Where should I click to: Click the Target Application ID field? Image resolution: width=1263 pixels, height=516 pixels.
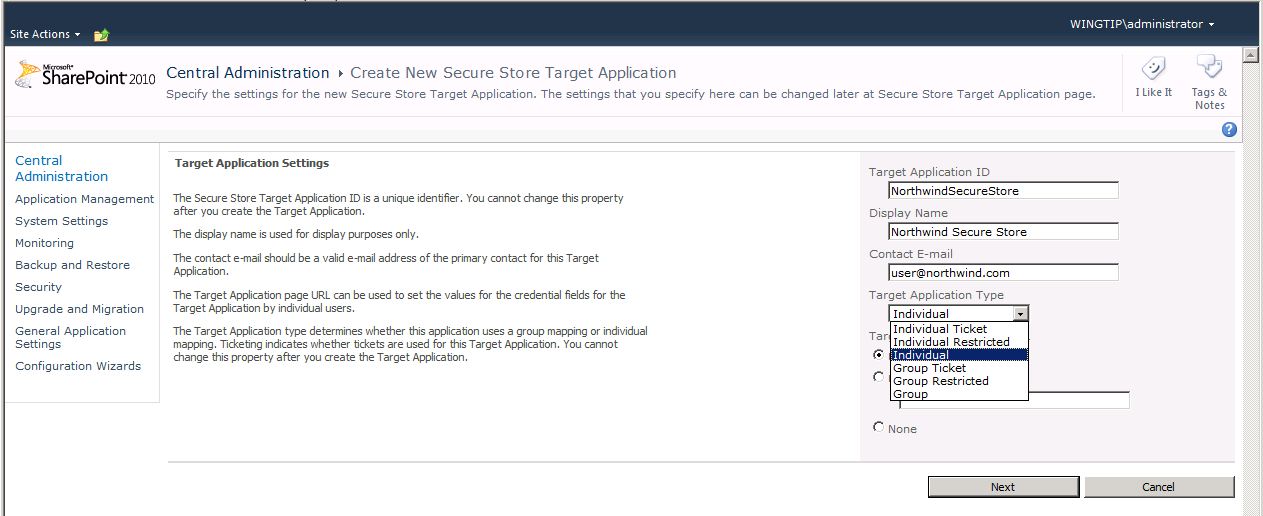tap(1003, 190)
